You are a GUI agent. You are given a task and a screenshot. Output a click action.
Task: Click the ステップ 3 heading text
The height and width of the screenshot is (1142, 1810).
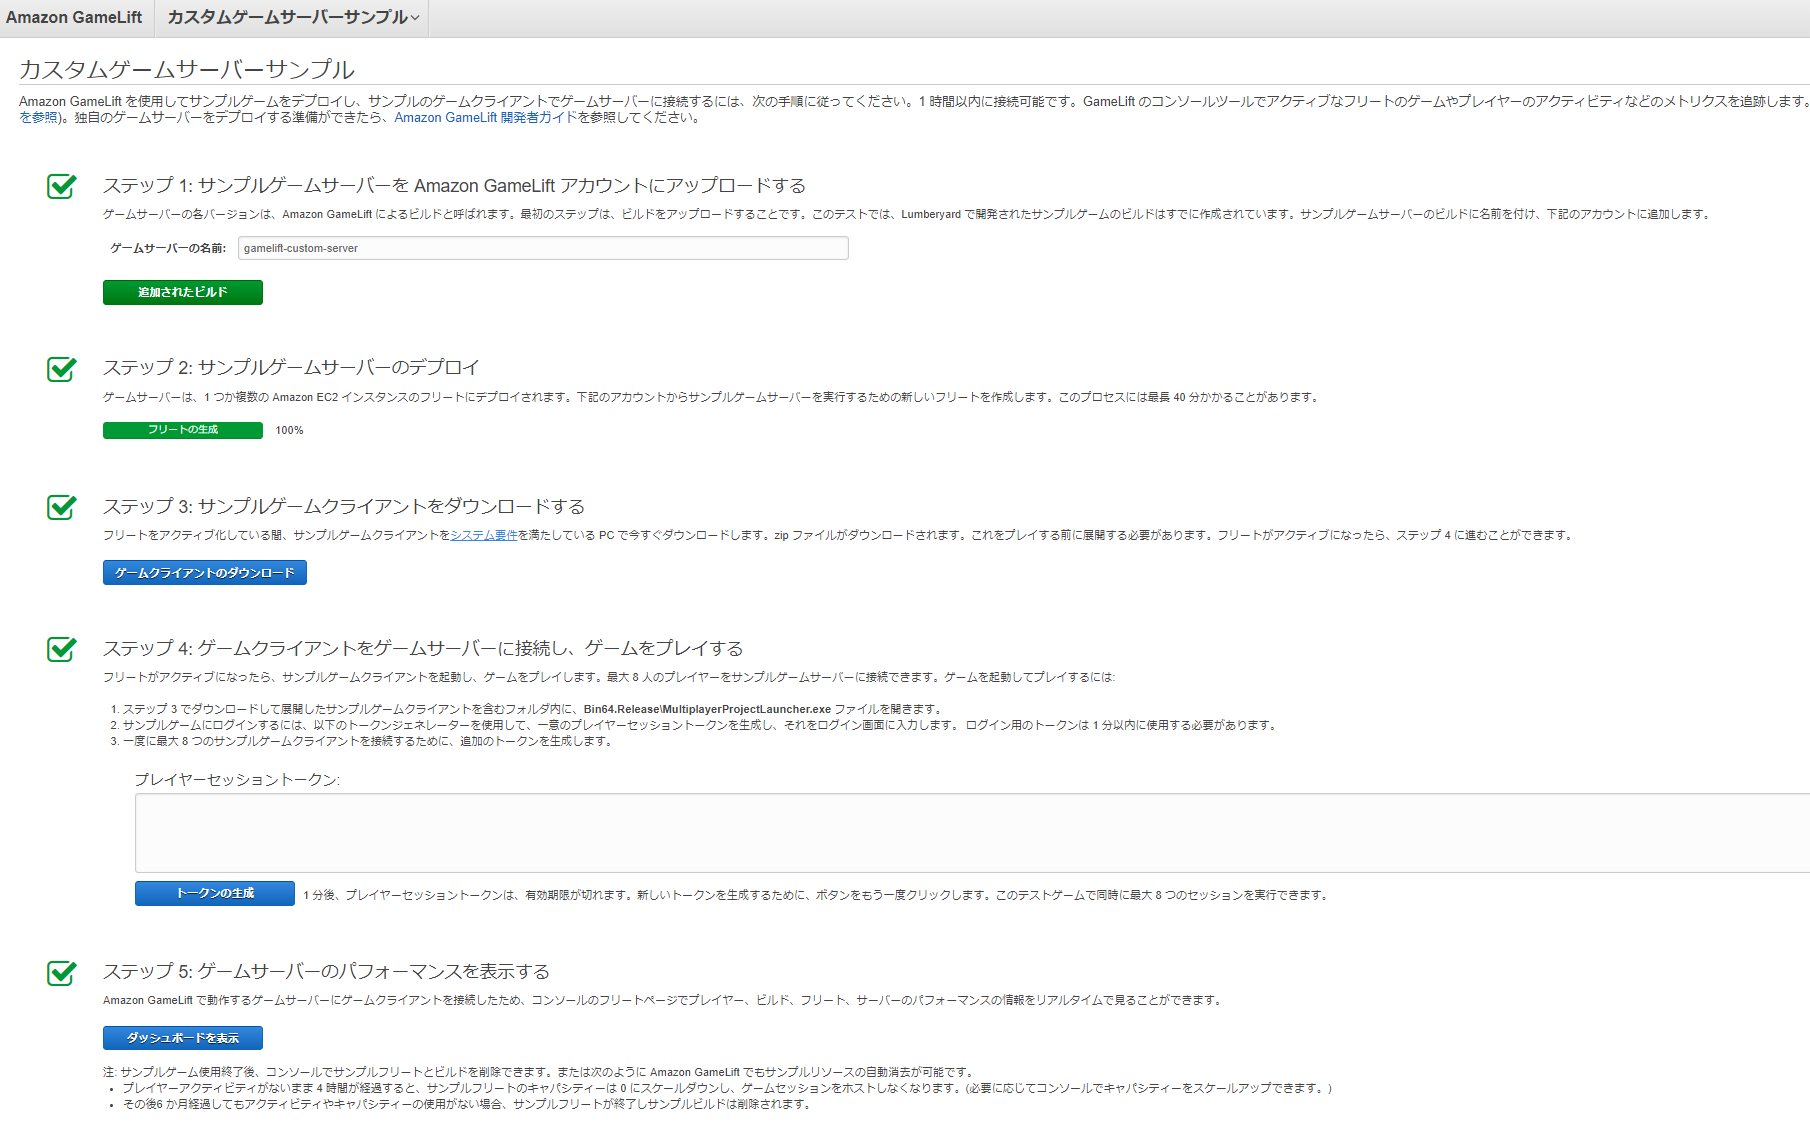(344, 507)
